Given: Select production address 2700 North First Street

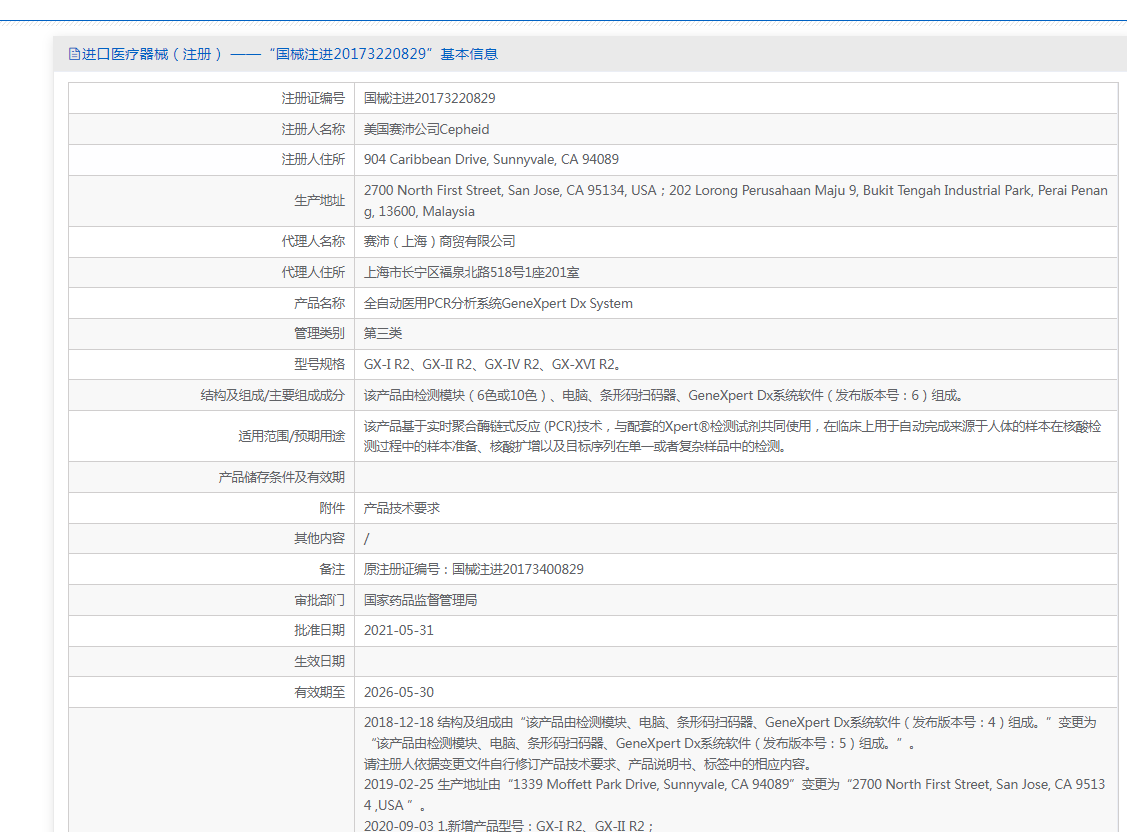Looking at the screenshot, I should coord(735,200).
